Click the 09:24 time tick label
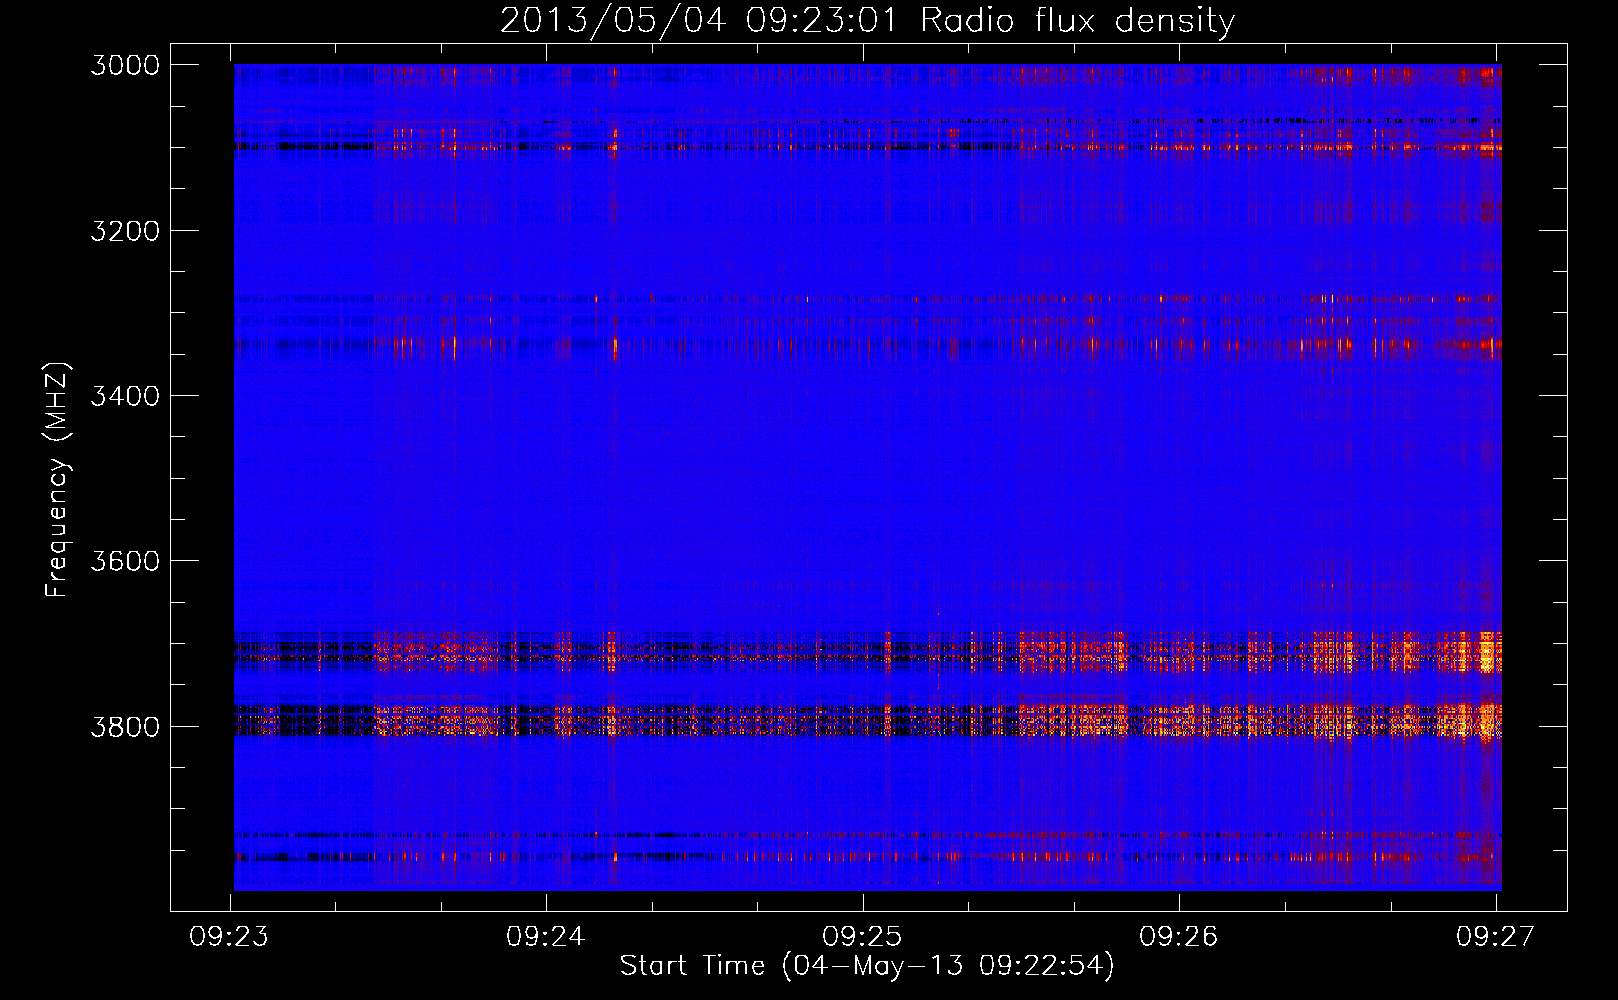 [x=545, y=936]
